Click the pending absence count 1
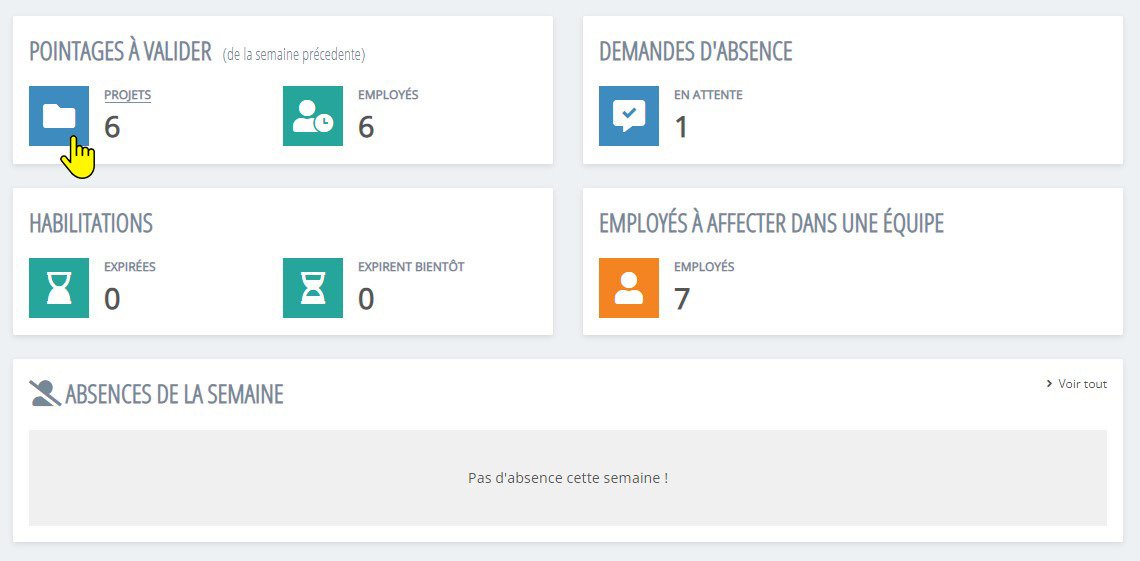The image size is (1140, 561). 681,127
